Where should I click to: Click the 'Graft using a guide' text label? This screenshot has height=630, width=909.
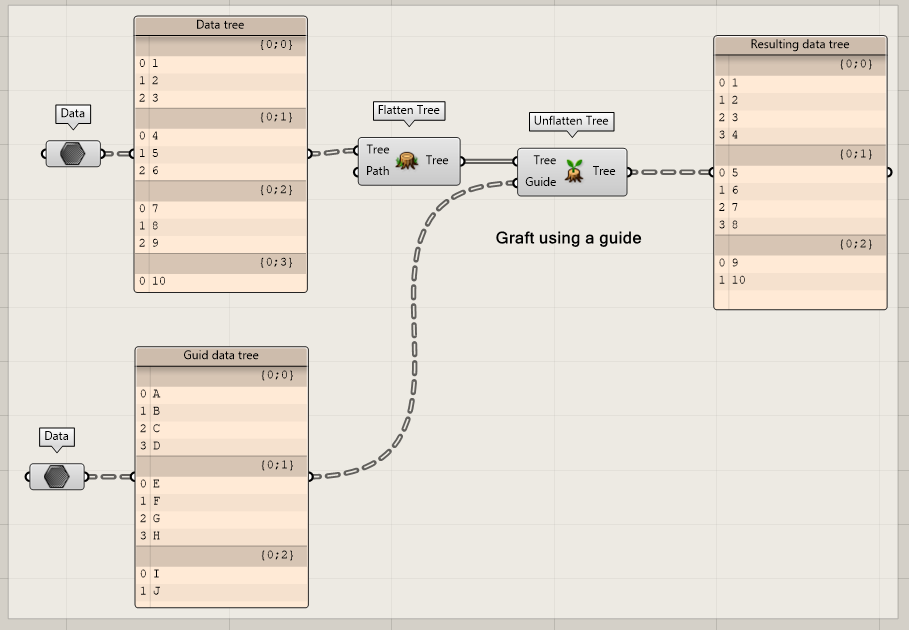[568, 239]
